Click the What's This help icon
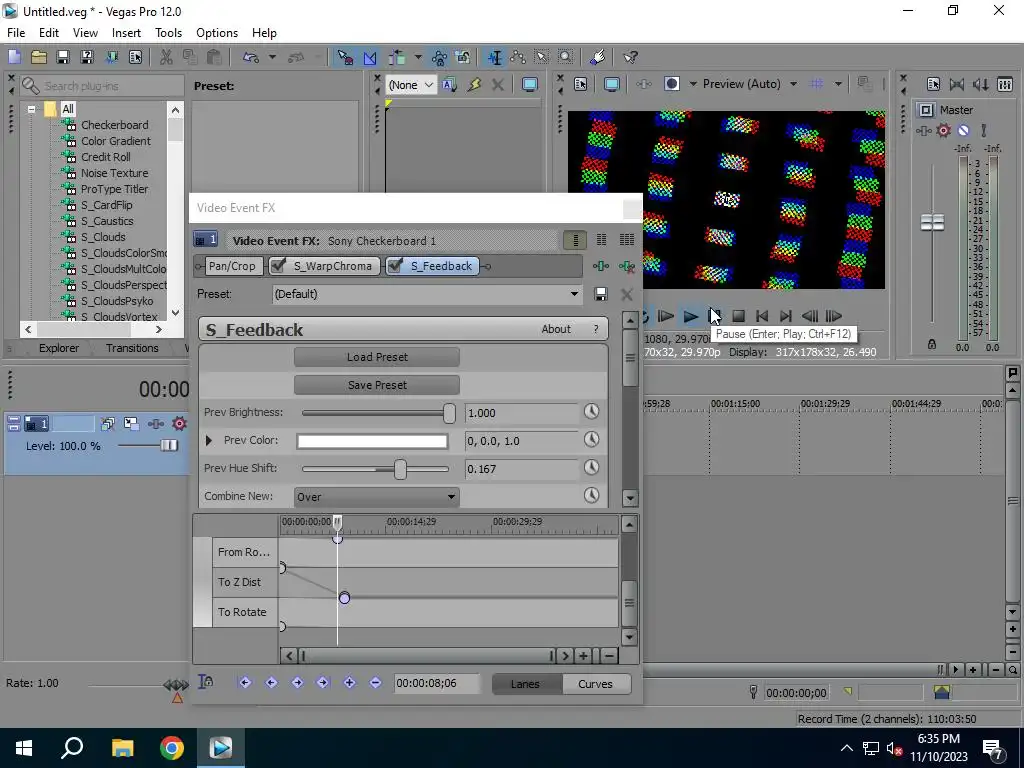1024x768 pixels. click(630, 57)
